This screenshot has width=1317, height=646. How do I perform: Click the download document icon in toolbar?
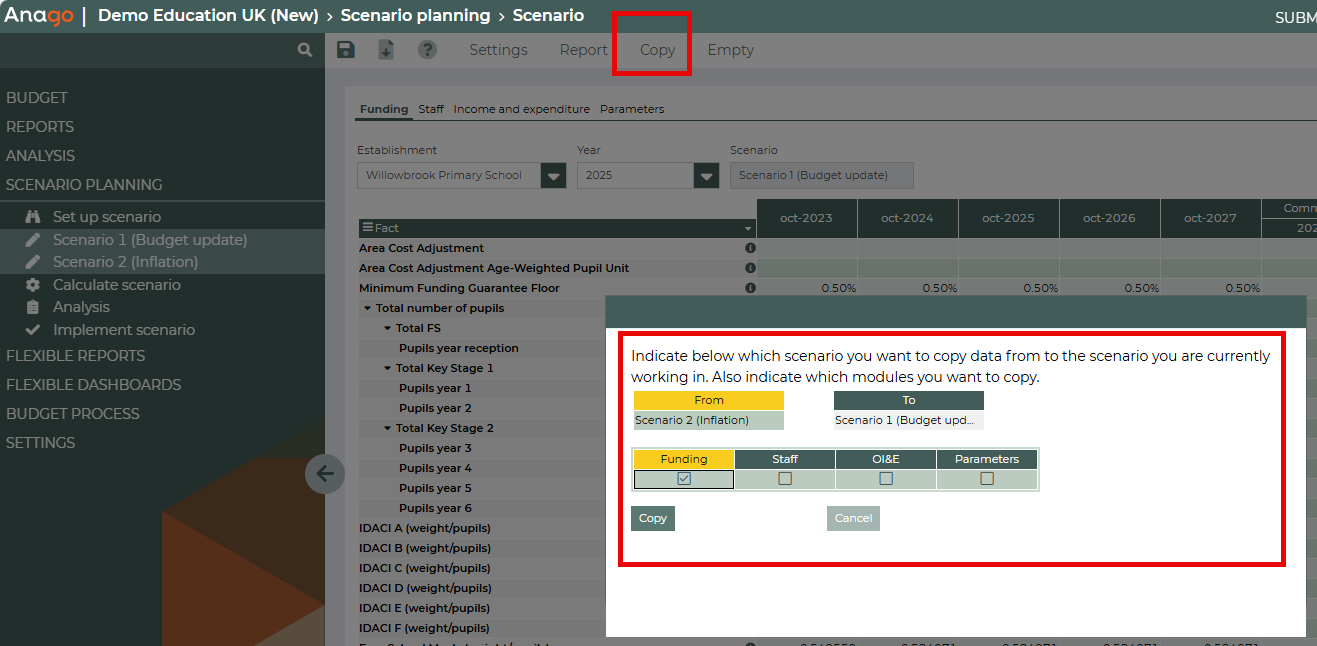[386, 50]
